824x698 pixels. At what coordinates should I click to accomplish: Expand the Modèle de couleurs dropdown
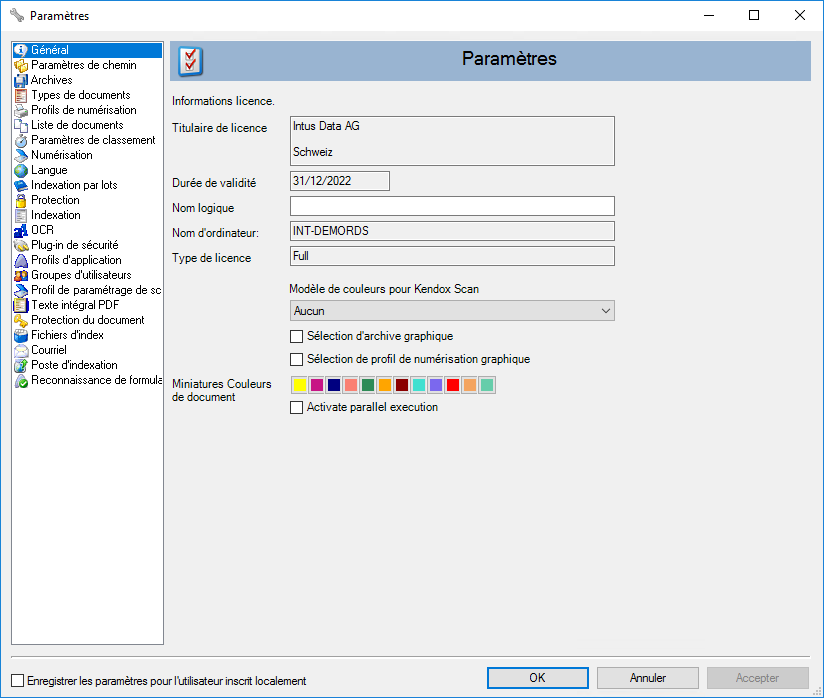tap(452, 311)
